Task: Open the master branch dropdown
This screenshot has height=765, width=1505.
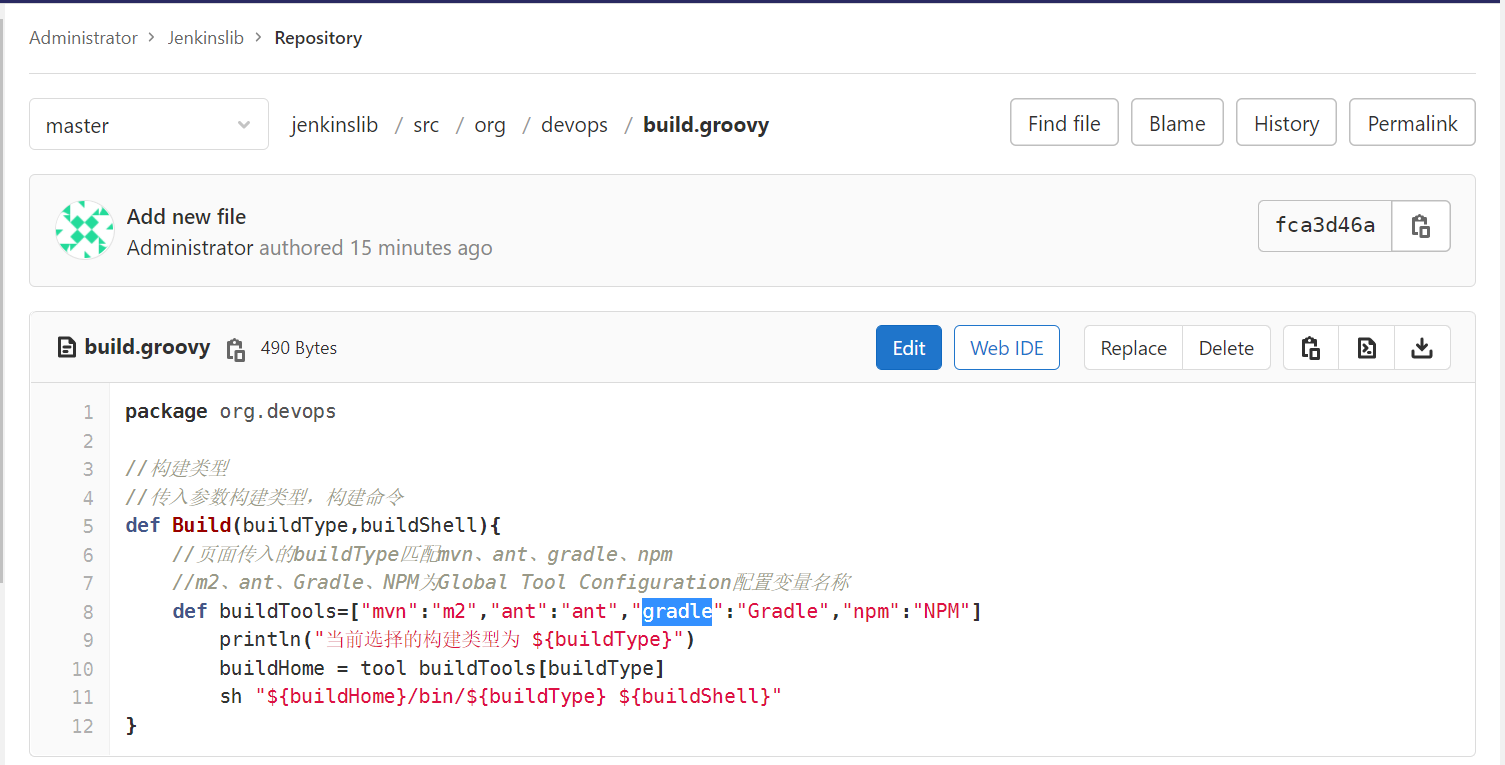Action: point(149,125)
